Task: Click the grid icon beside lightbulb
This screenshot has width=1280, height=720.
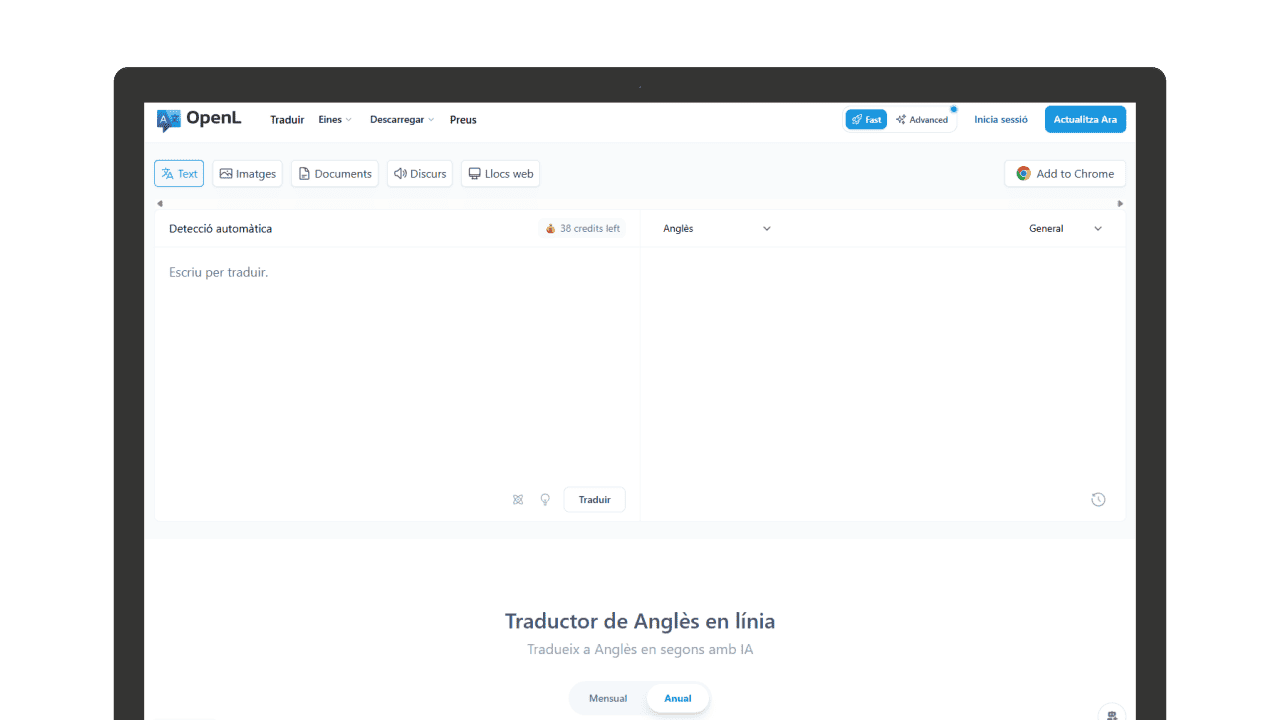Action: 518,500
